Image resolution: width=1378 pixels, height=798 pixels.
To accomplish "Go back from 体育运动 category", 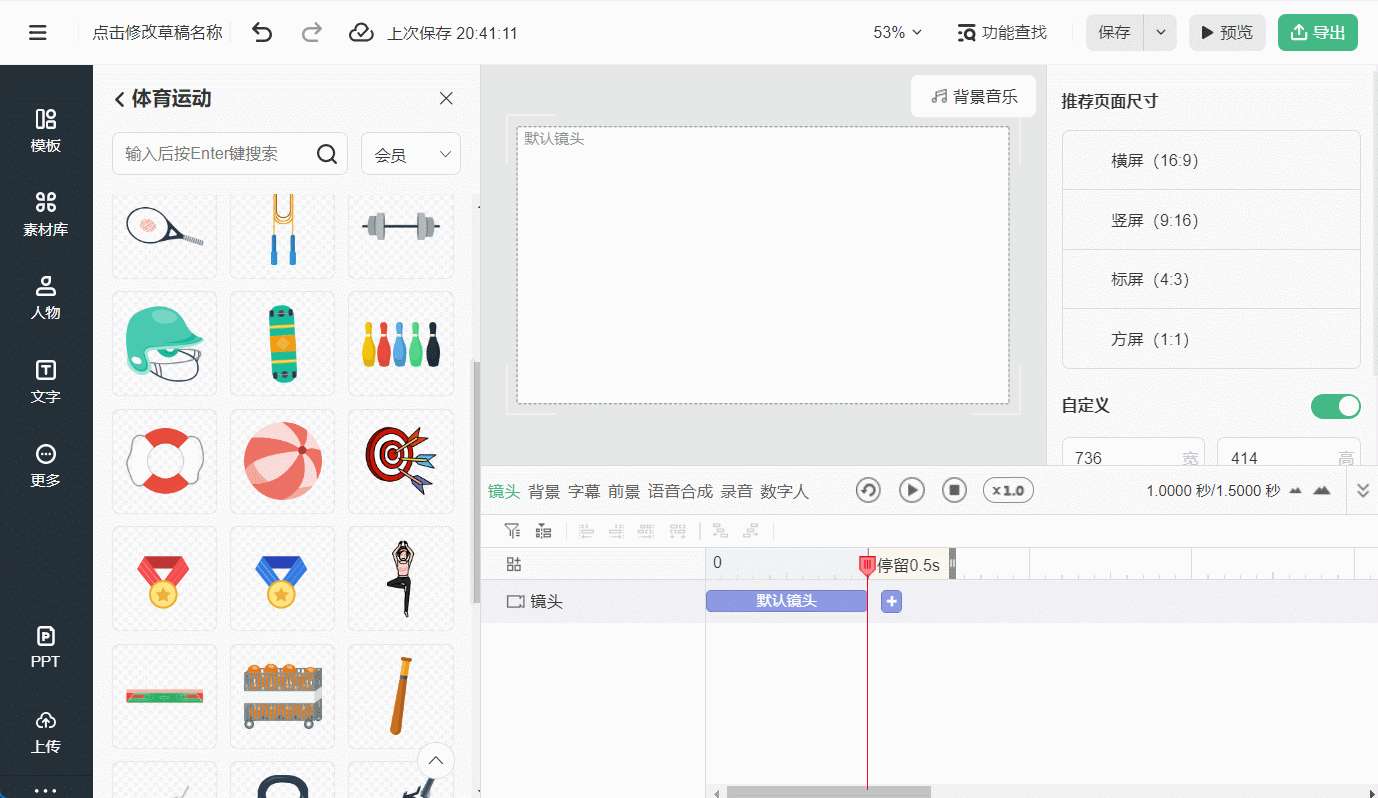I will point(120,99).
